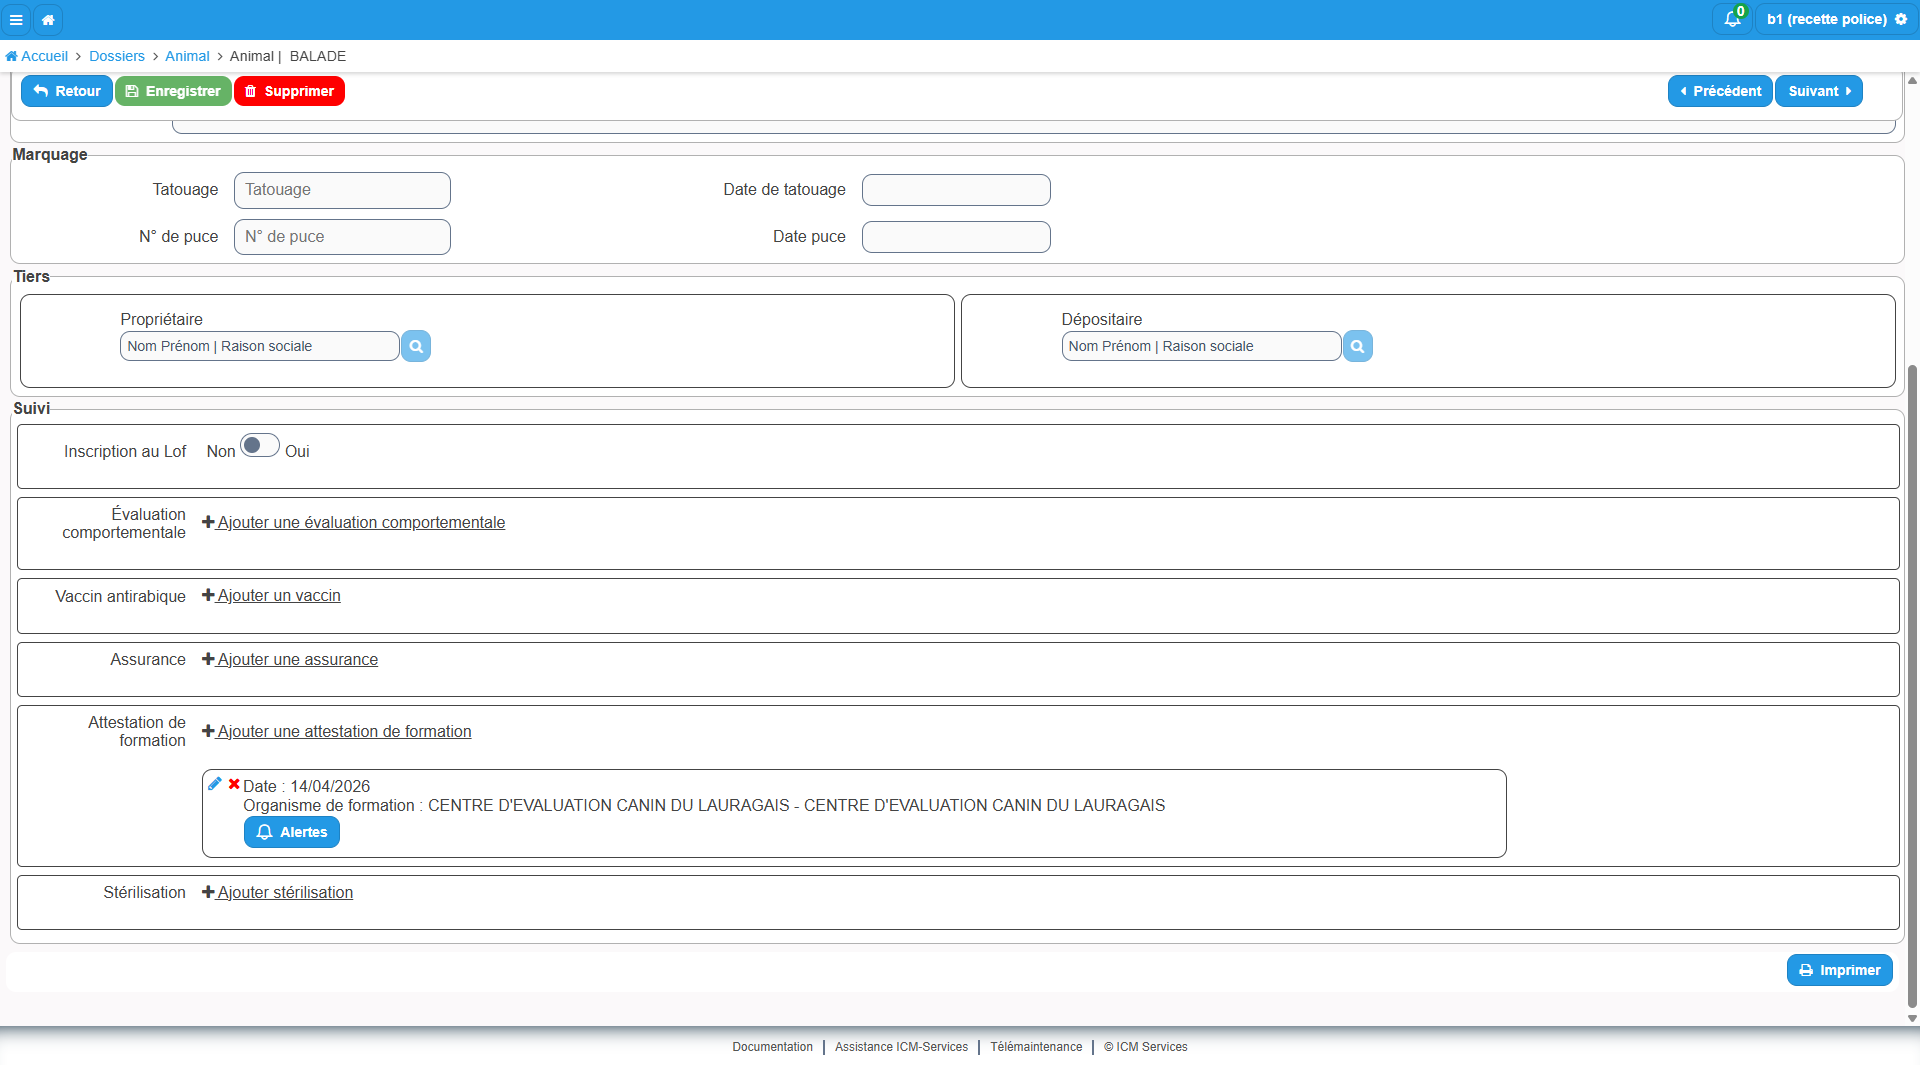Click the red Supprimer button
Screen dimensions: 1920x1080
pos(289,91)
